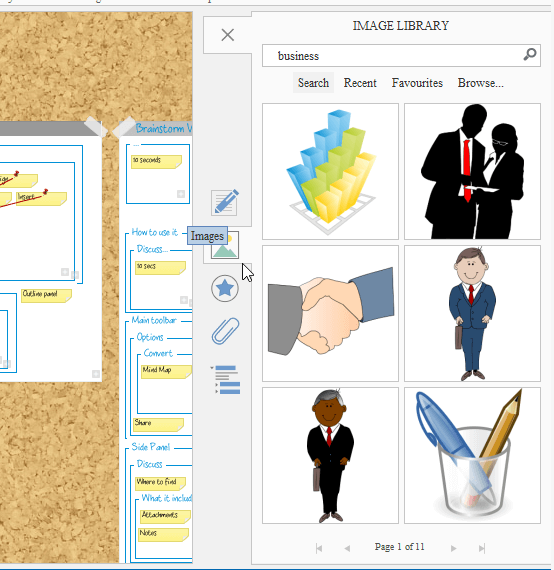Jump to last page of results
The height and width of the screenshot is (570, 554).
click(x=482, y=548)
